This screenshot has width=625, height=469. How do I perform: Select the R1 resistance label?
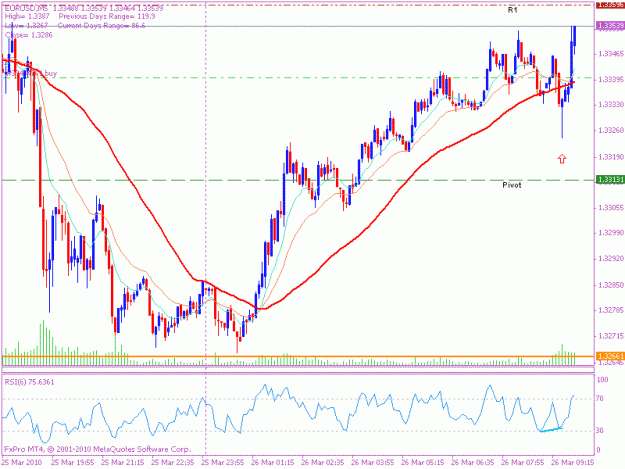[x=512, y=10]
